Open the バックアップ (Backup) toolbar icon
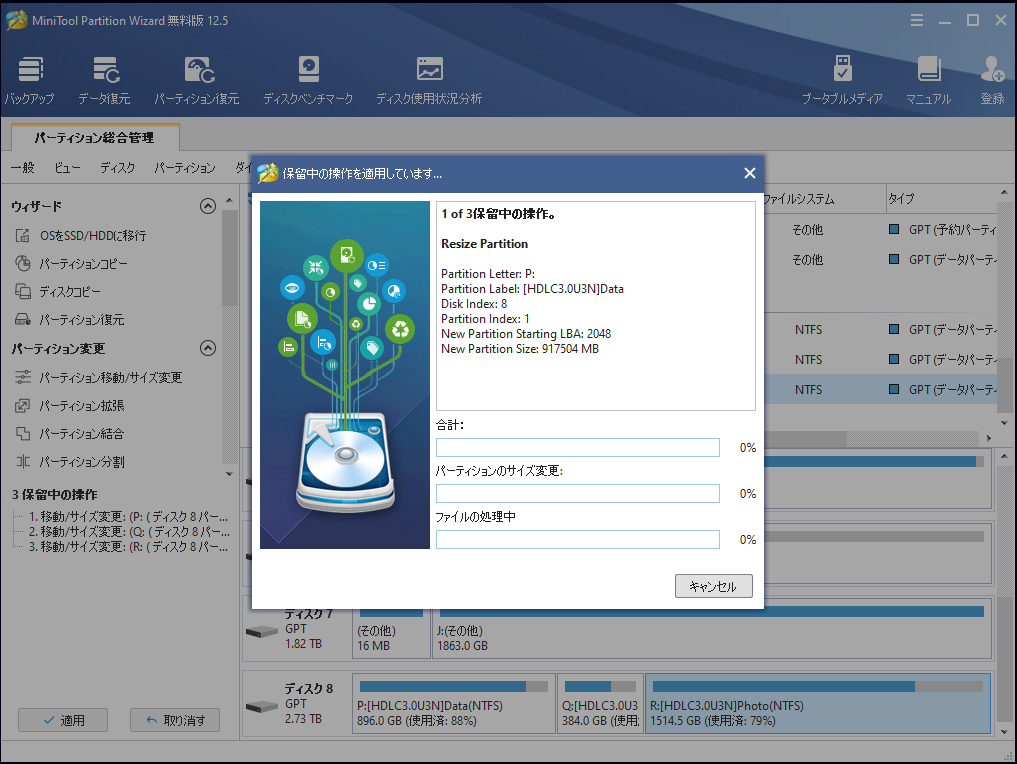Screen dimensions: 1017x764 click(30, 80)
